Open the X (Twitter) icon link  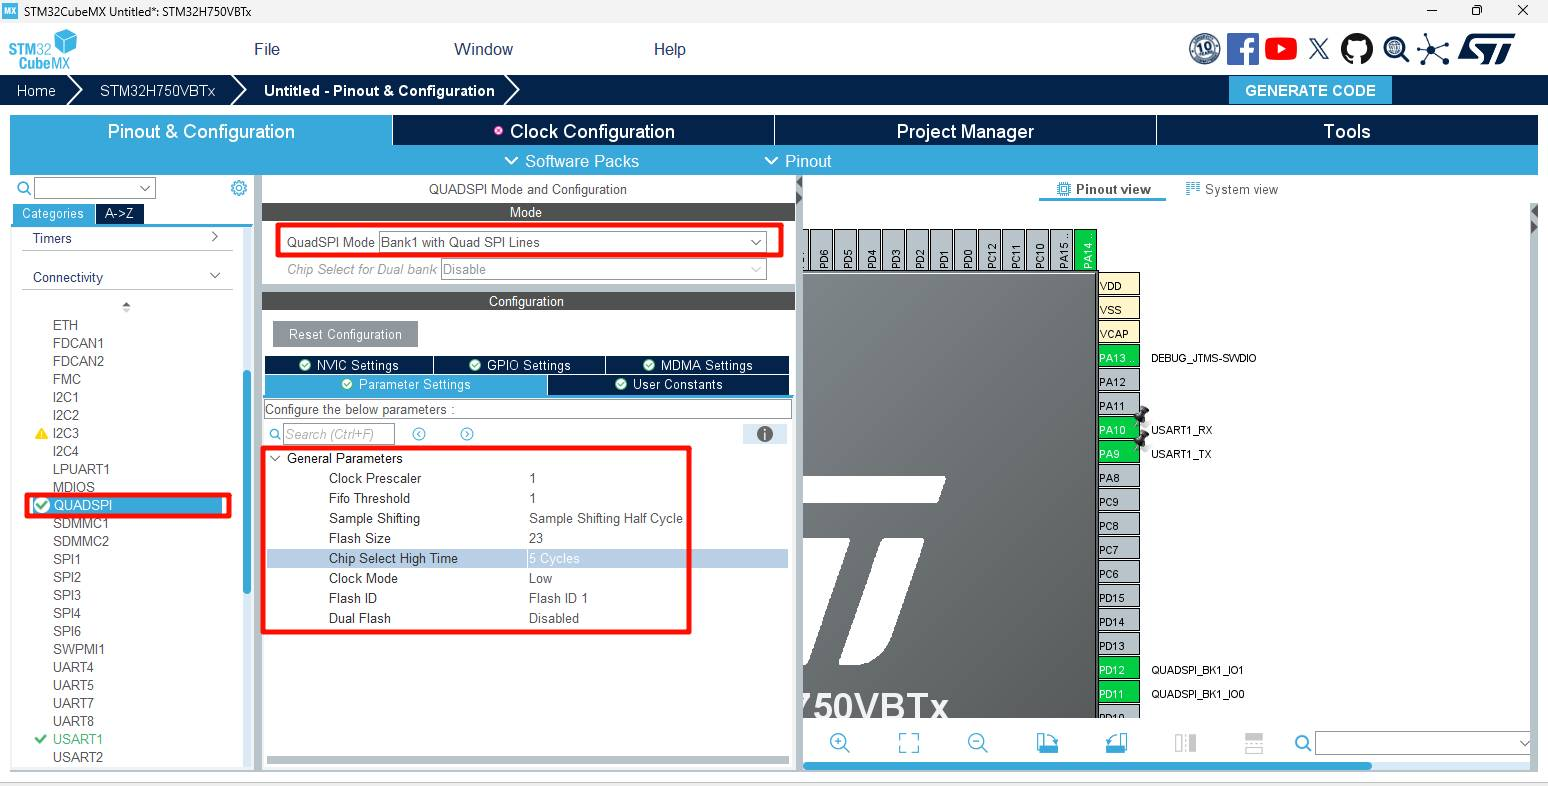pos(1319,49)
